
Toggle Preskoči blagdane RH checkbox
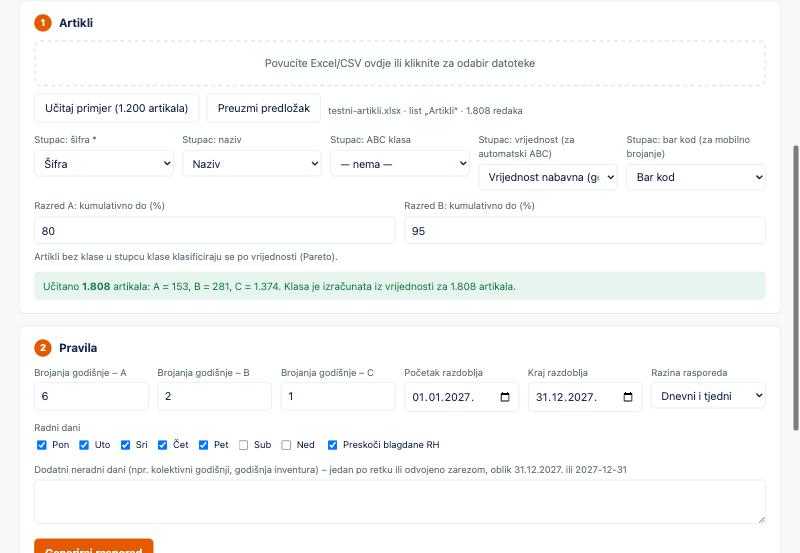[x=332, y=445]
